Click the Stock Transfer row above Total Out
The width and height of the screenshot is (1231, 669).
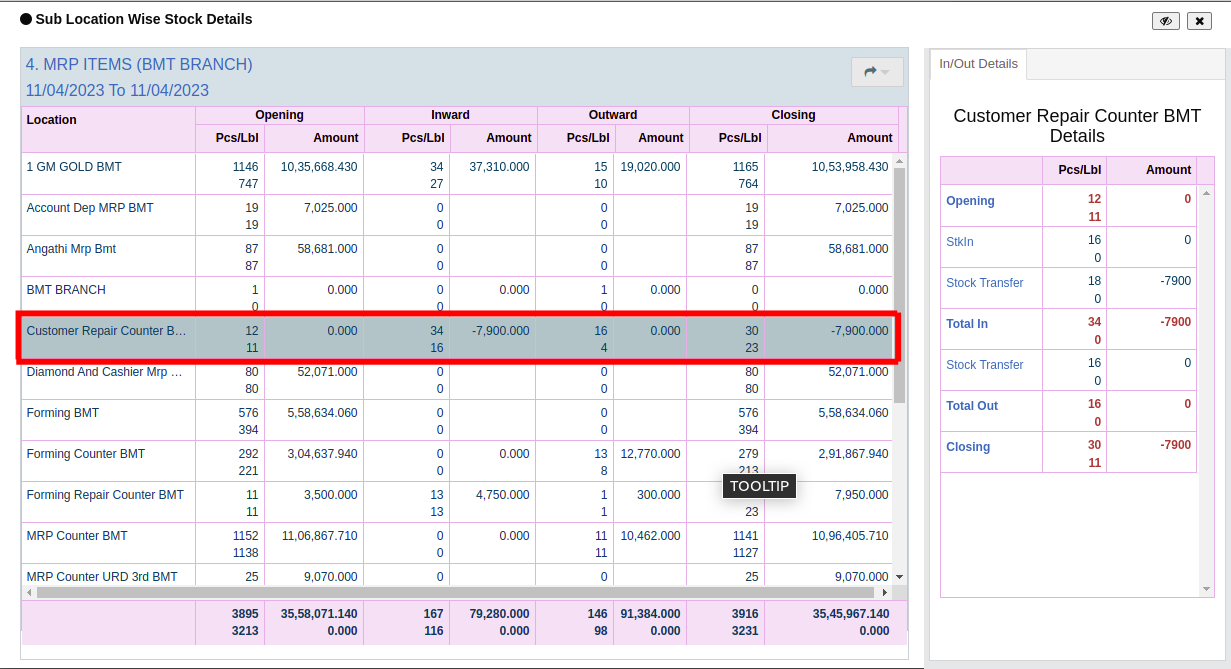pos(1069,370)
